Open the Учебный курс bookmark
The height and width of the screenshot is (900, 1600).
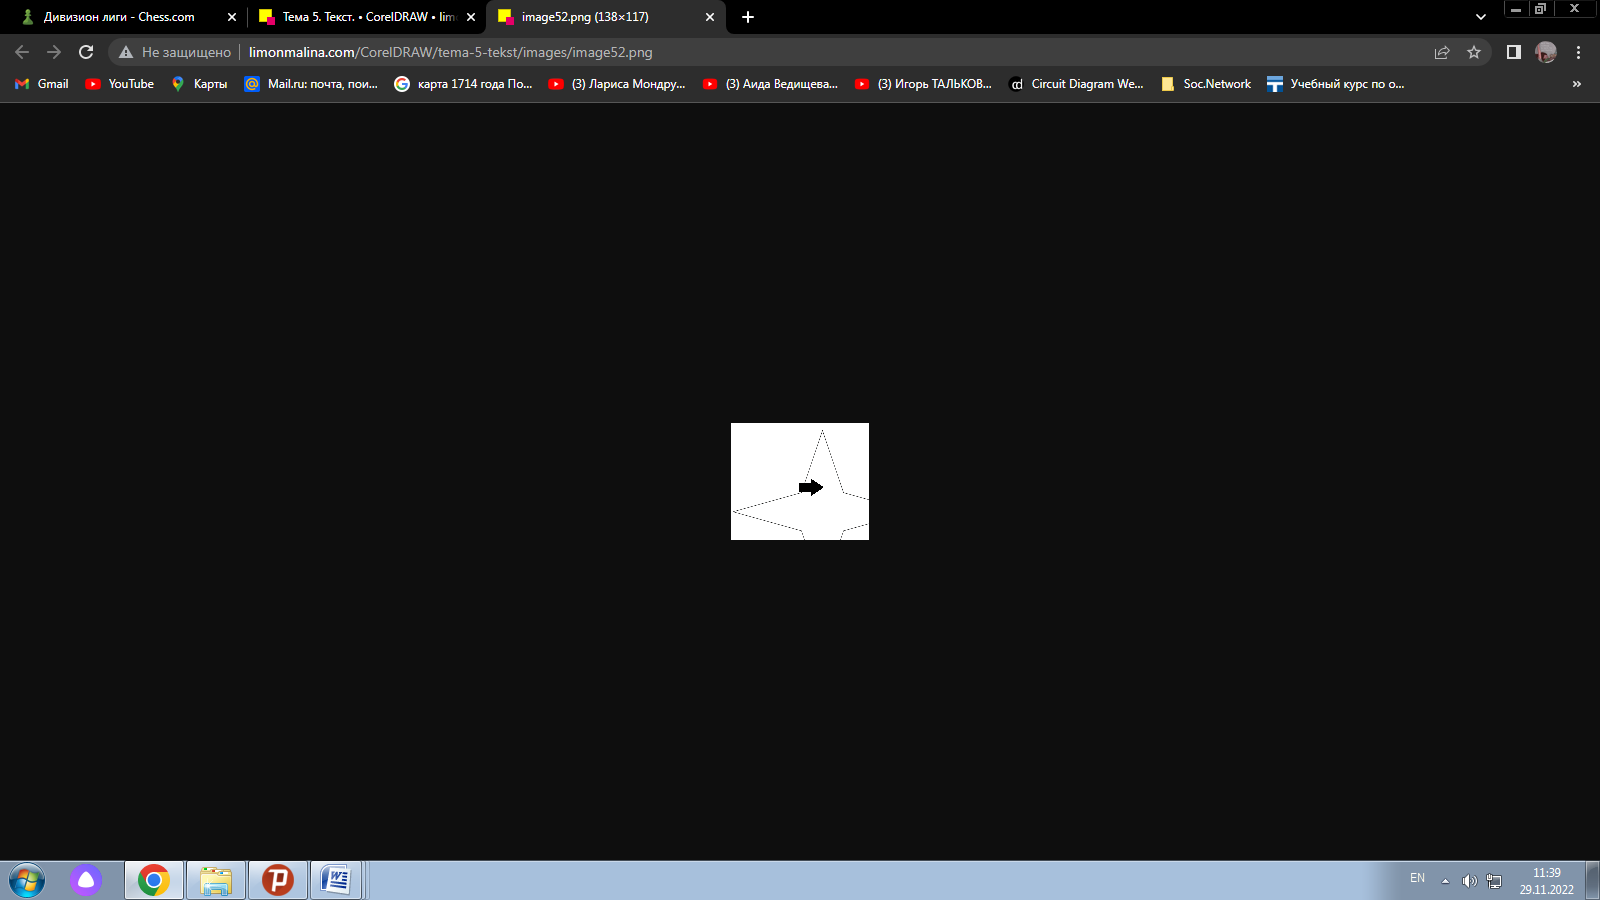click(1336, 84)
